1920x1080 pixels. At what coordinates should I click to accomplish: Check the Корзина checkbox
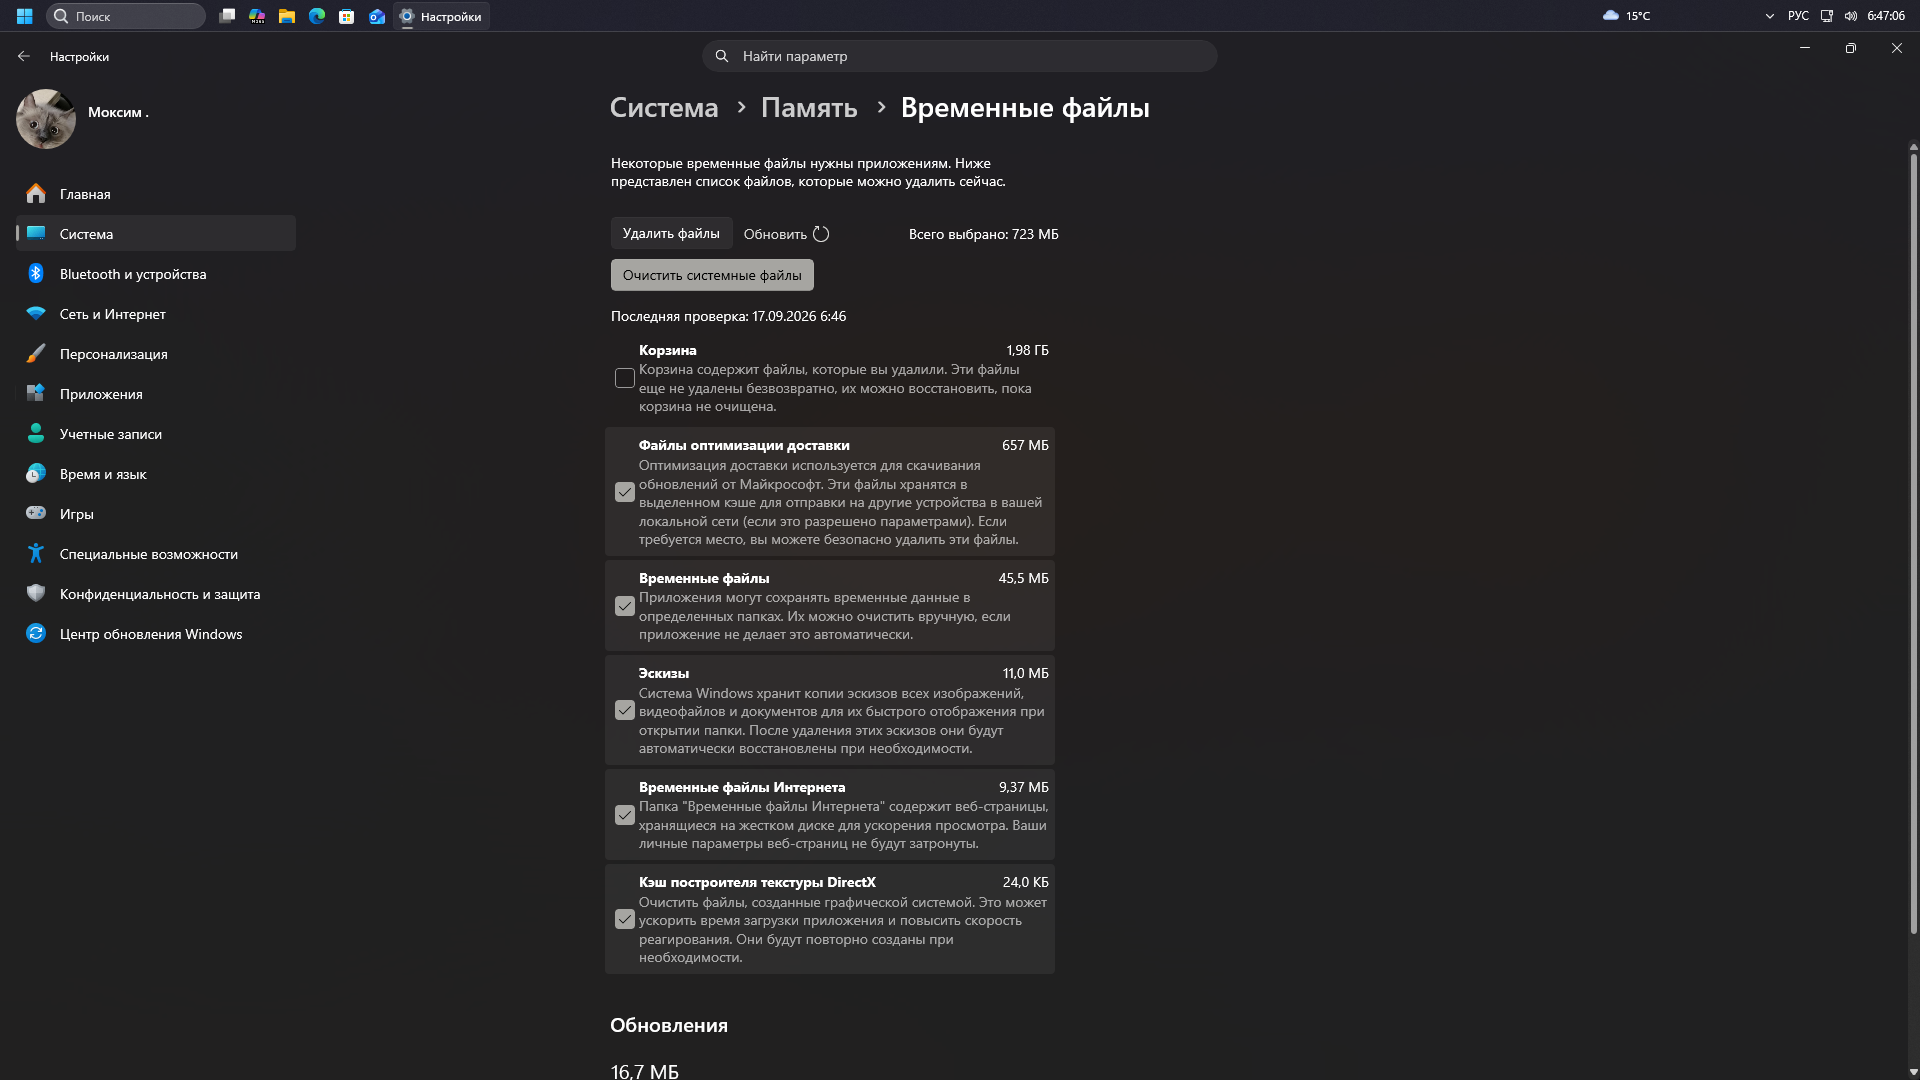[x=625, y=378]
